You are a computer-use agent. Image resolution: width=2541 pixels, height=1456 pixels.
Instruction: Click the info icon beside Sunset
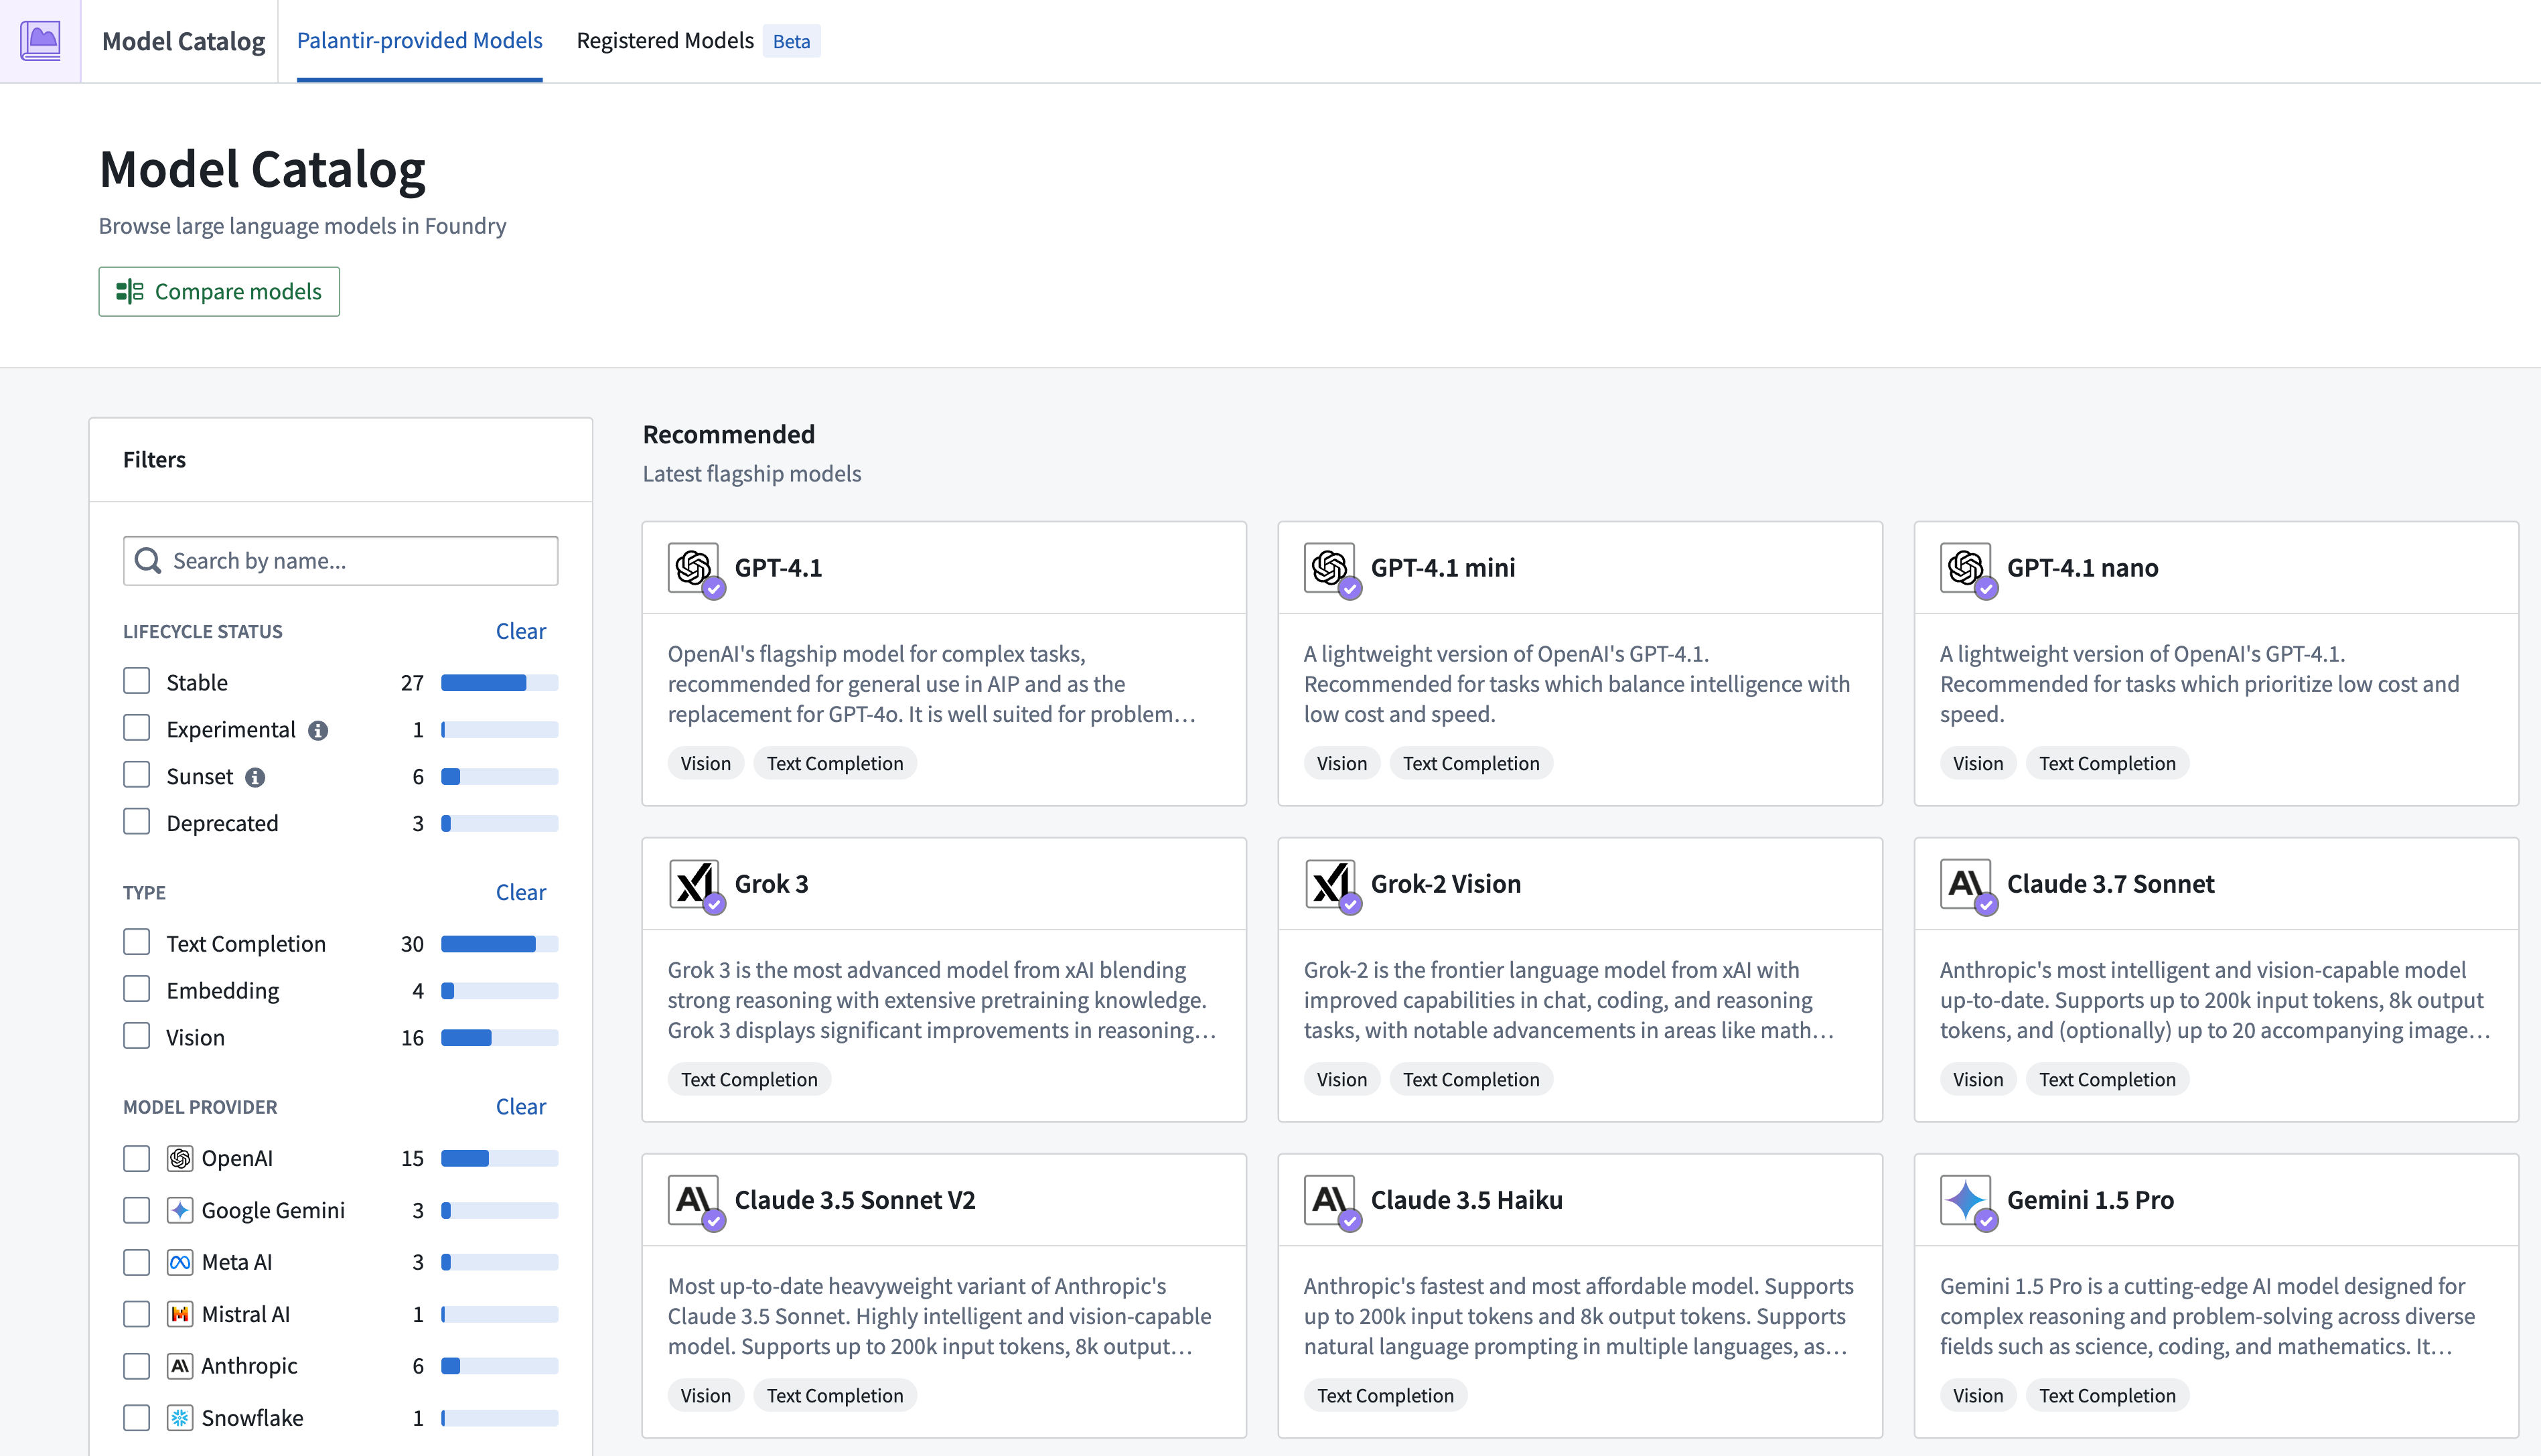(x=255, y=777)
